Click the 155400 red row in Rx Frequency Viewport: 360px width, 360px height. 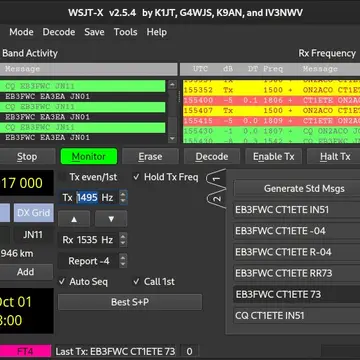(x=272, y=100)
